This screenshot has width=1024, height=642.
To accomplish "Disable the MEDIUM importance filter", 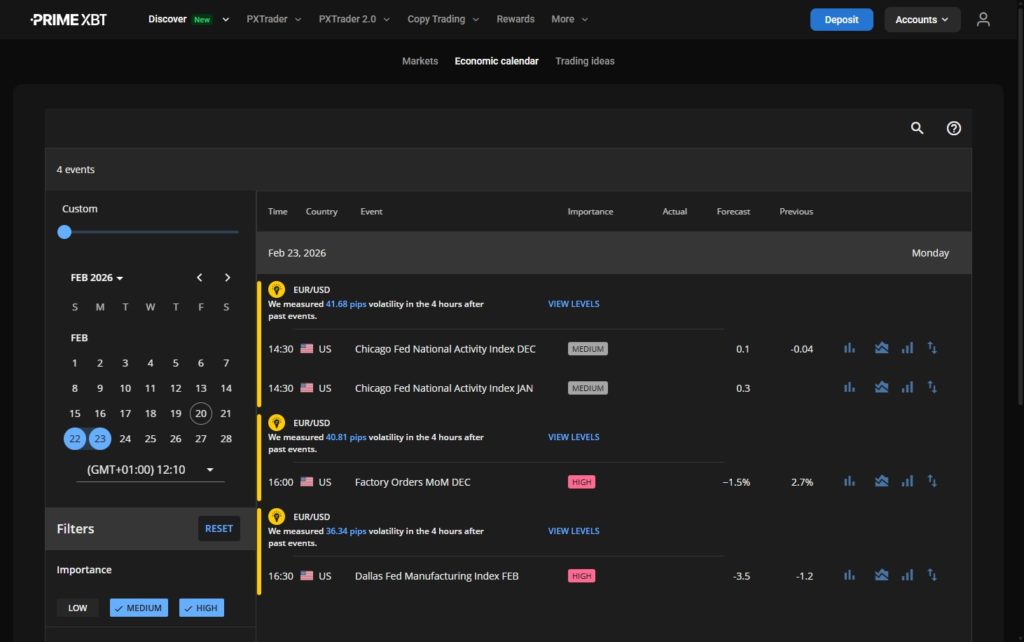I will [x=138, y=607].
